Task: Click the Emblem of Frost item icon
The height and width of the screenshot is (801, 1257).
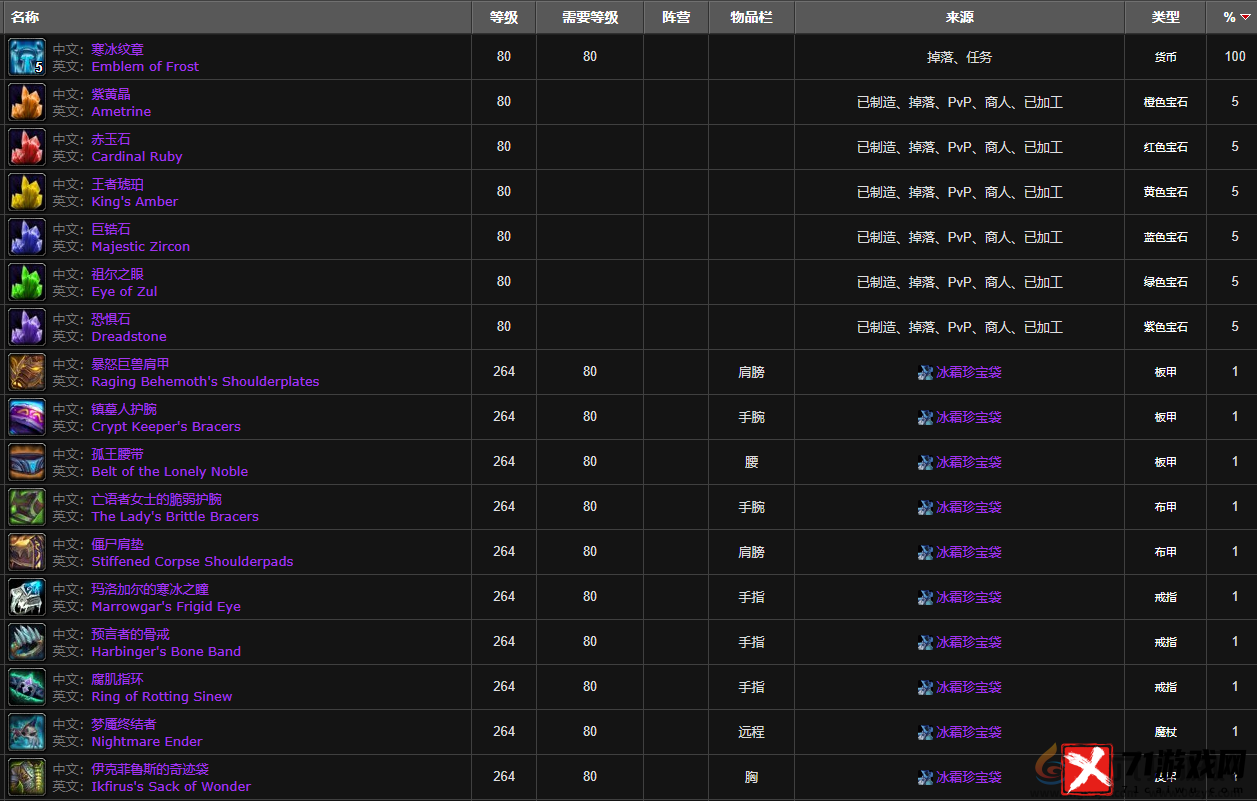Action: click(x=27, y=57)
